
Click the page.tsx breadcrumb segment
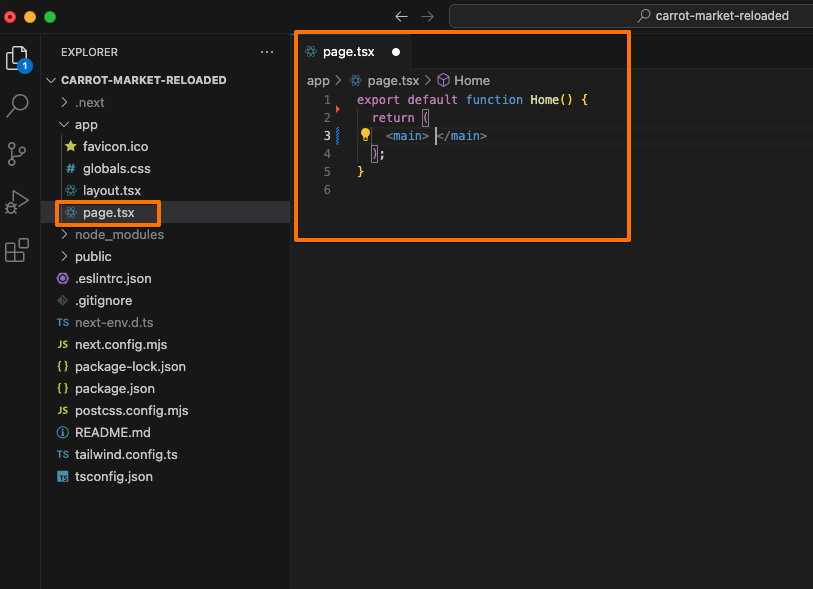[393, 81]
